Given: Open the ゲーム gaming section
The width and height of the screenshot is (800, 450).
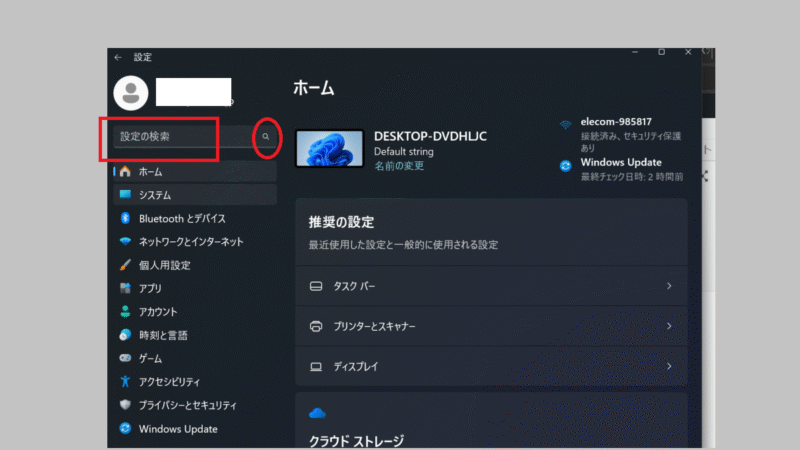Looking at the screenshot, I should (195, 359).
